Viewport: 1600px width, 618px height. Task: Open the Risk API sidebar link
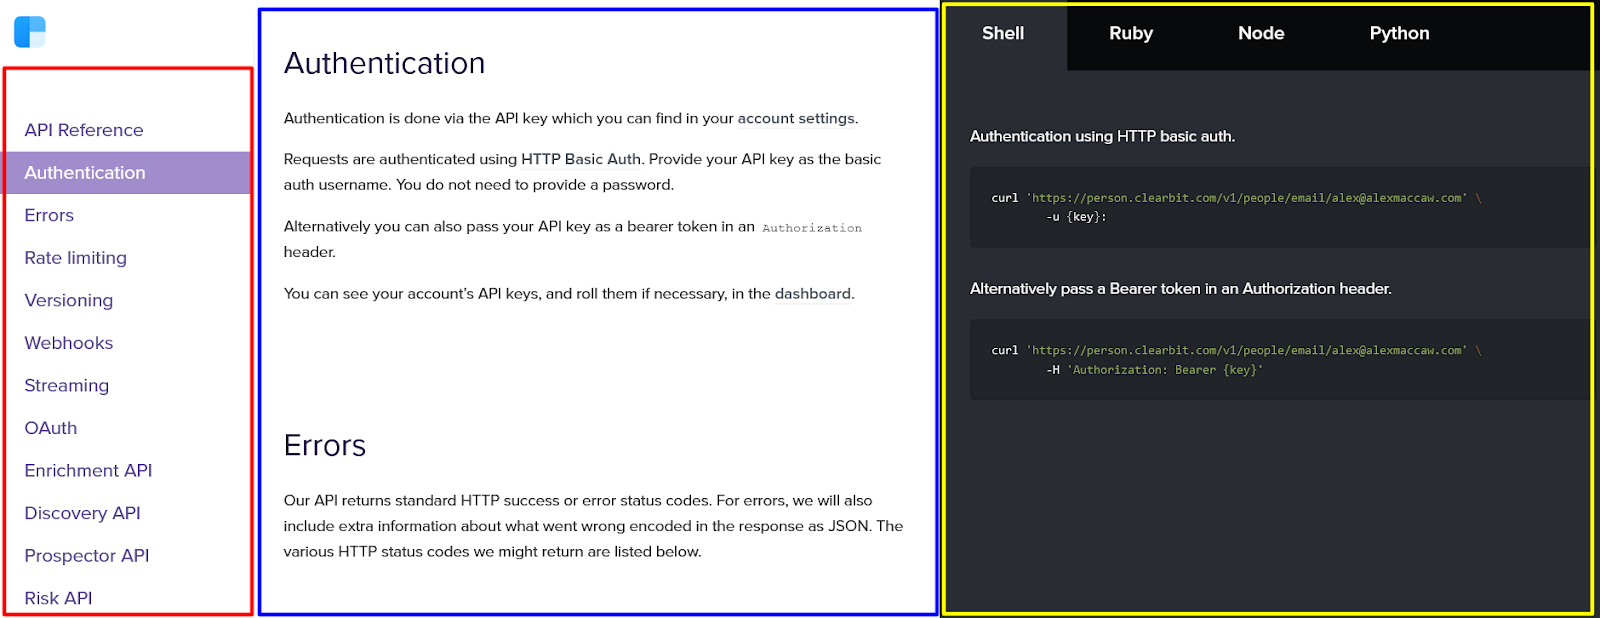point(58,598)
